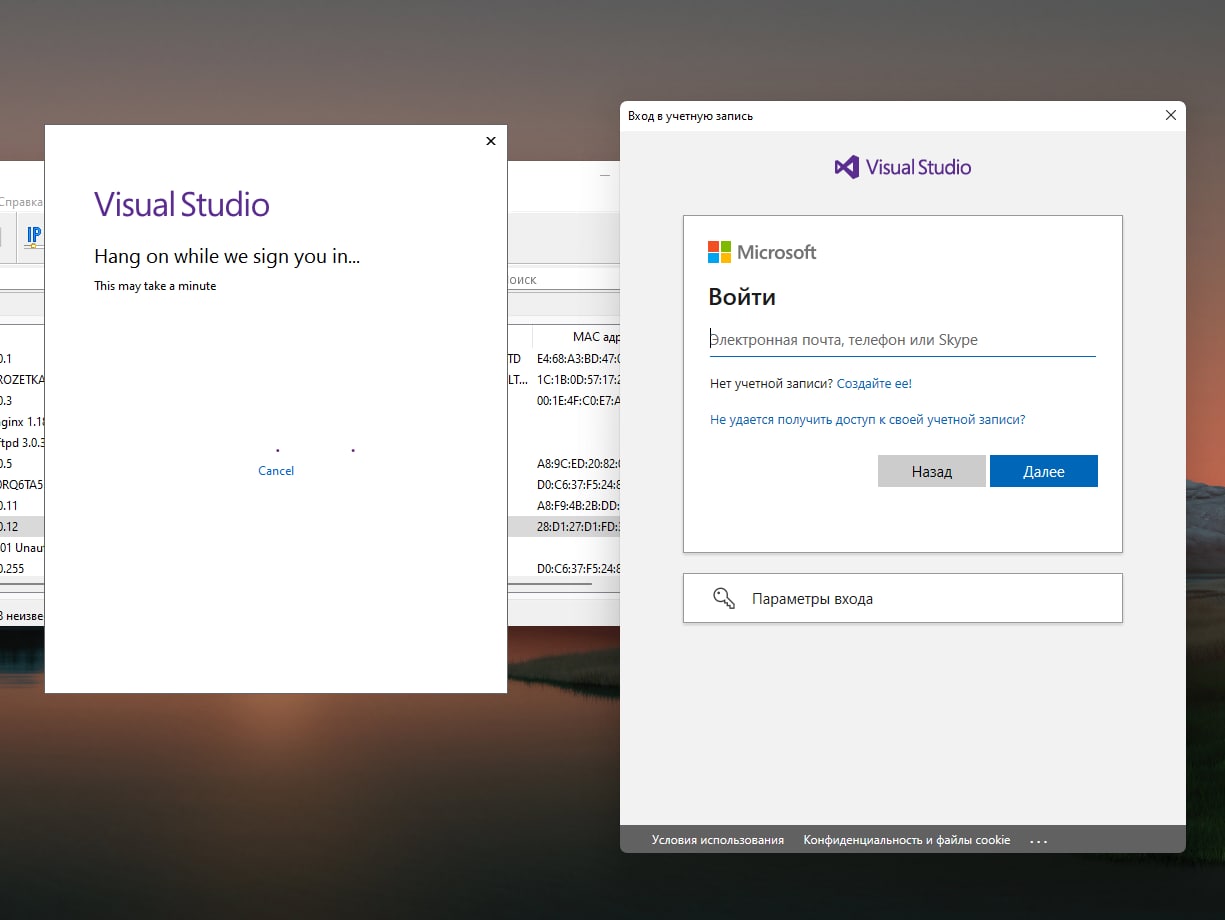The height and width of the screenshot is (920, 1225).
Task: Close the Visual Studio sign-in progress dialog
Action: click(x=490, y=141)
